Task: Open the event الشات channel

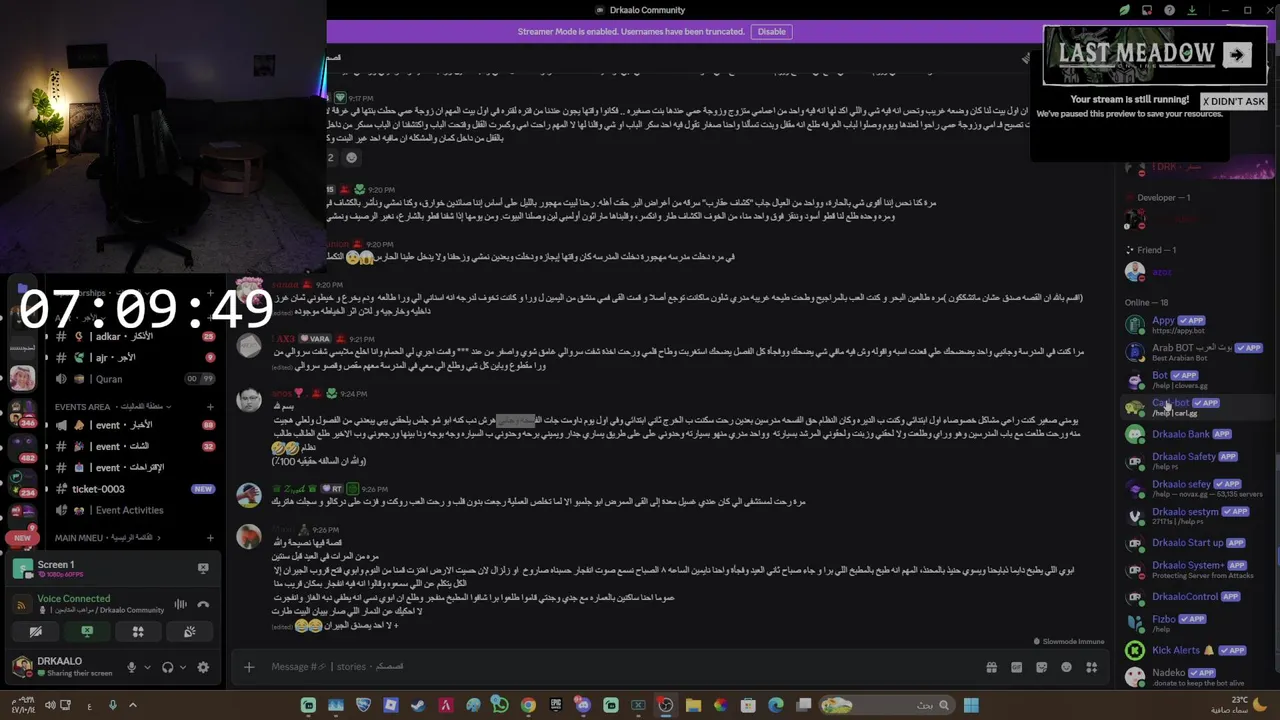Action: coord(136,446)
